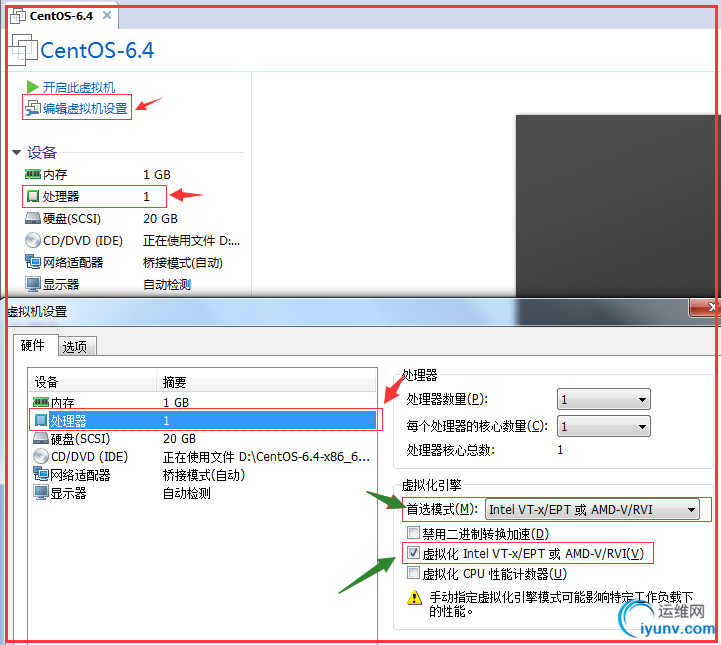Select CD/DVD (IDE) row in settings list
Image resolution: width=721 pixels, height=645 pixels.
click(x=202, y=457)
